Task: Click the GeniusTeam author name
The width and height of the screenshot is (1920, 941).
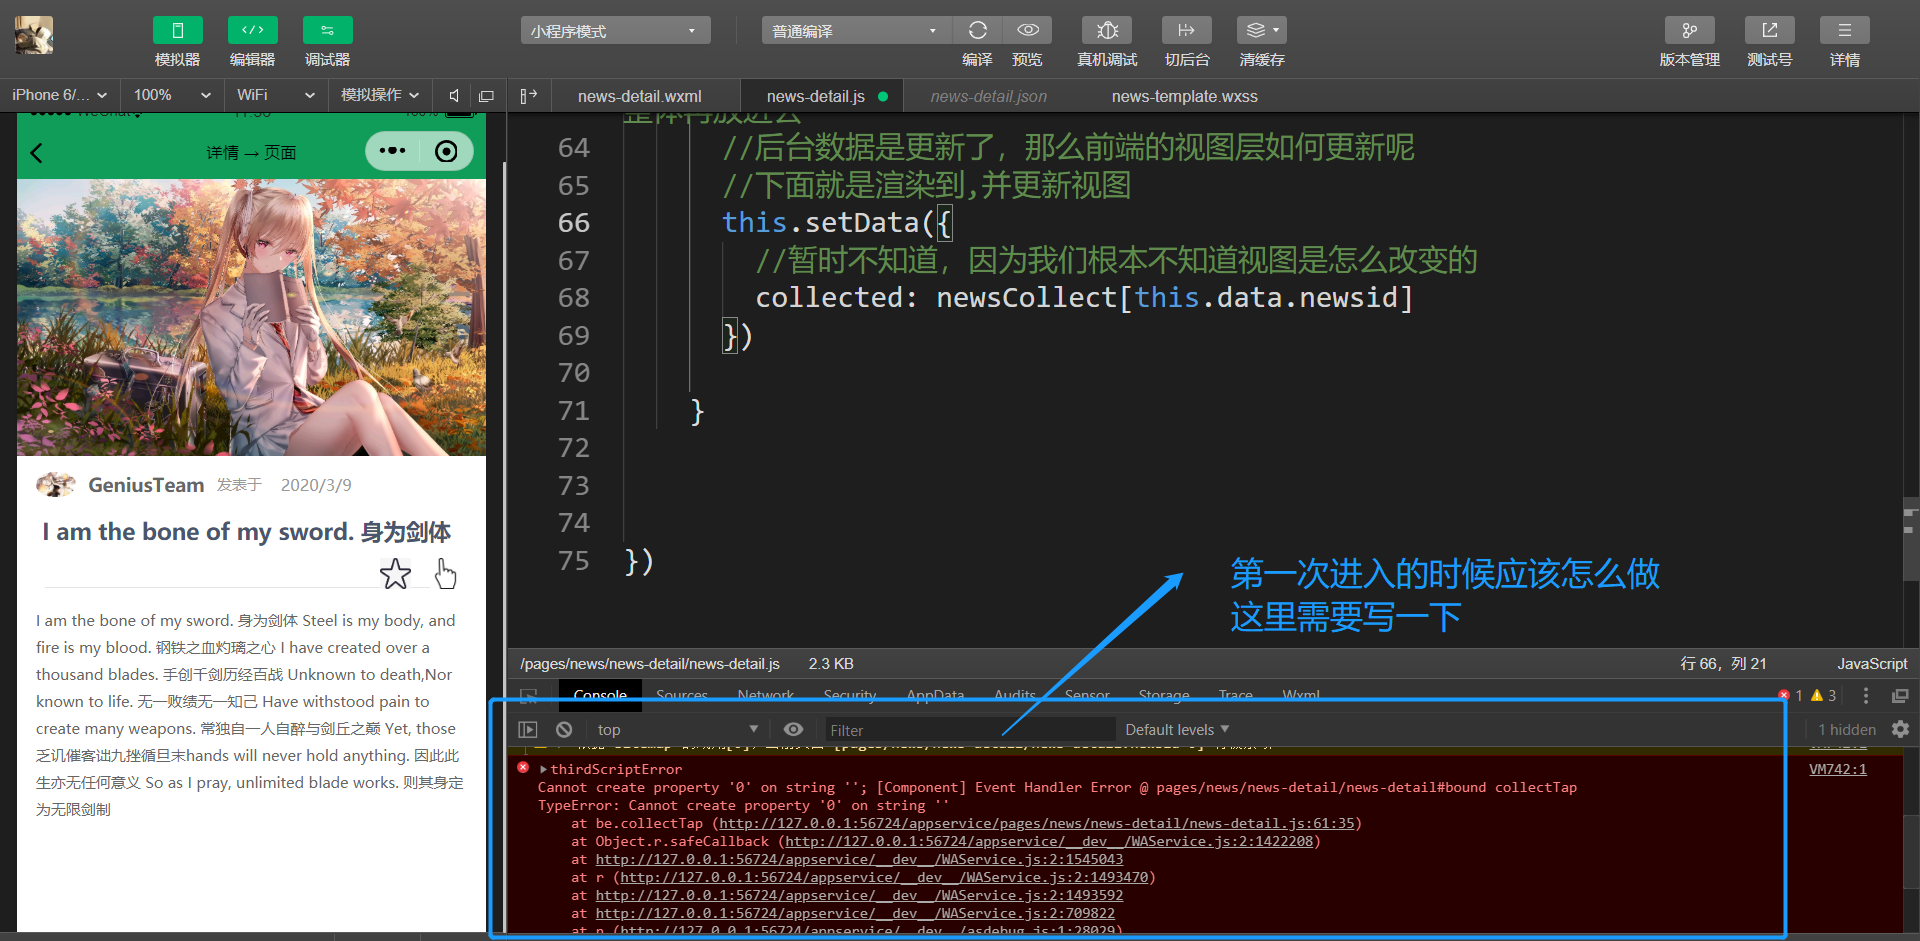Action: tap(146, 485)
